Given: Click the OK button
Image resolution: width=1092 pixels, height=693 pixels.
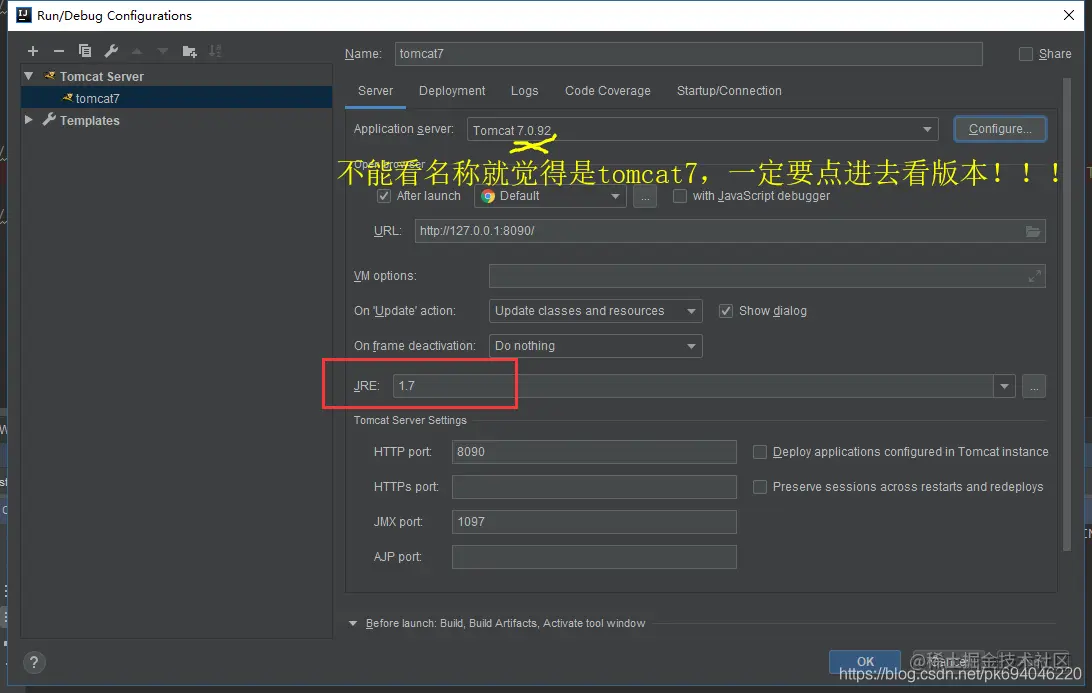Looking at the screenshot, I should [x=865, y=662].
